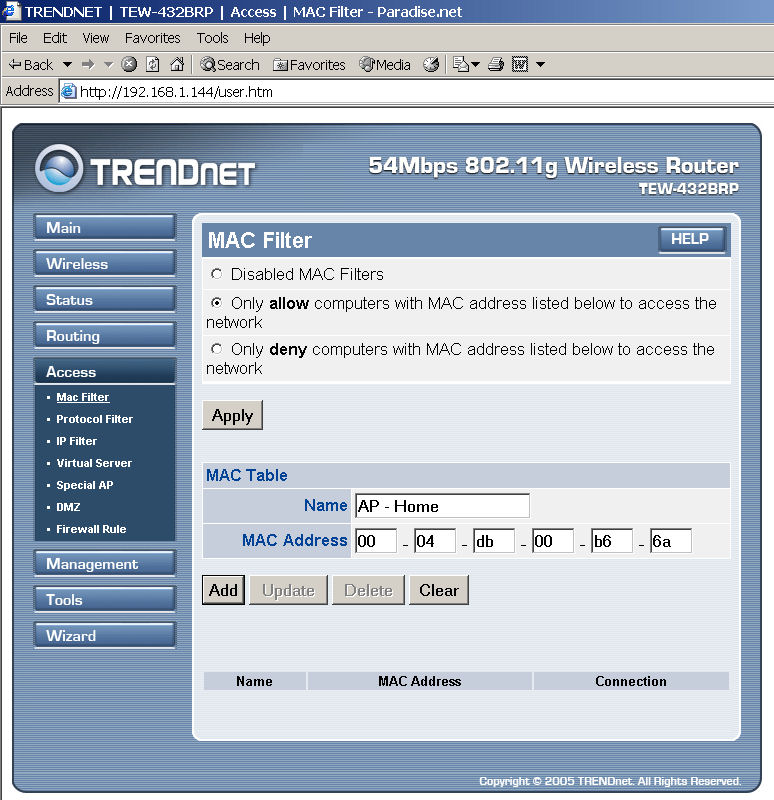Open the Favorites toolbar button
Viewport: 774px width, 800px height.
pos(309,65)
